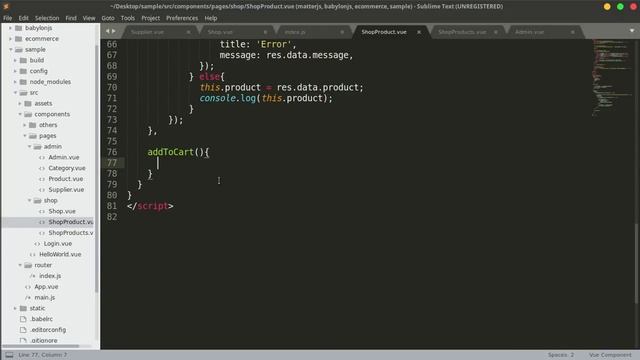Close the ShopProduct.vue tab
The image size is (640, 360).
419,32
